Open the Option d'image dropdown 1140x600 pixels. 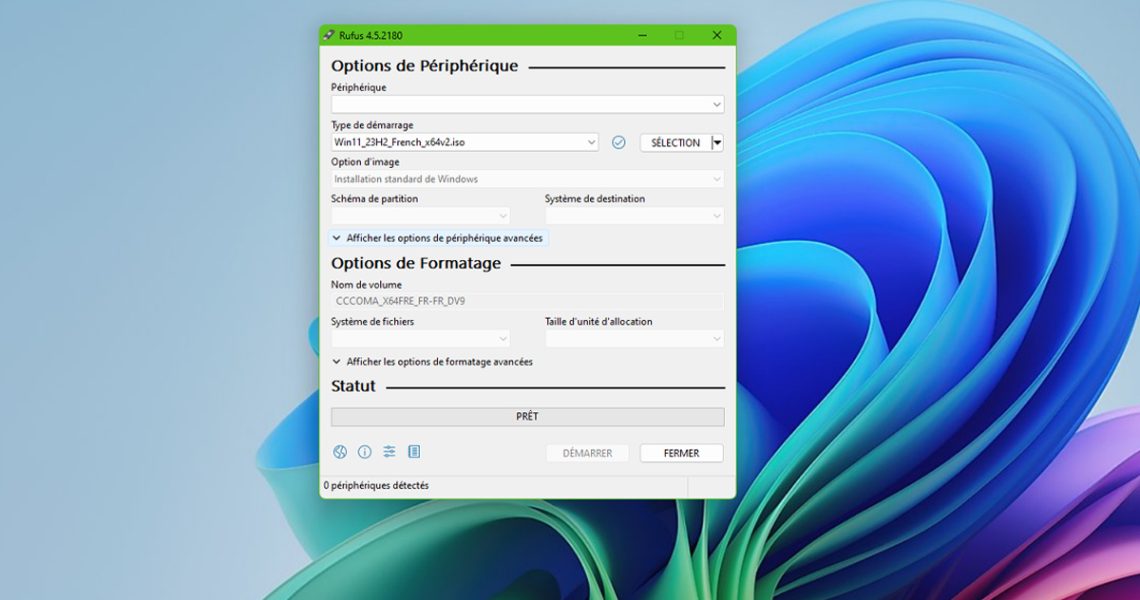[x=527, y=180]
